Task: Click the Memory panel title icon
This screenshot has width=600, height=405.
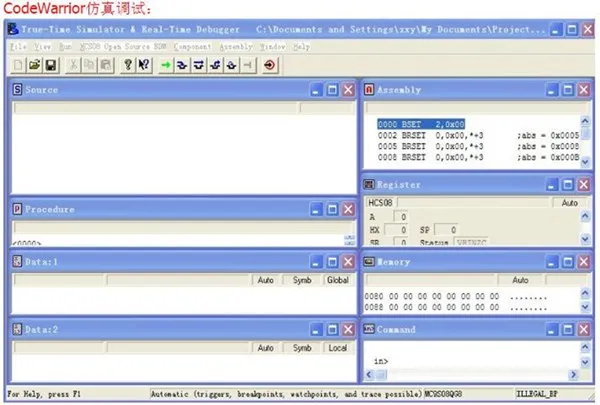Action: [x=369, y=261]
